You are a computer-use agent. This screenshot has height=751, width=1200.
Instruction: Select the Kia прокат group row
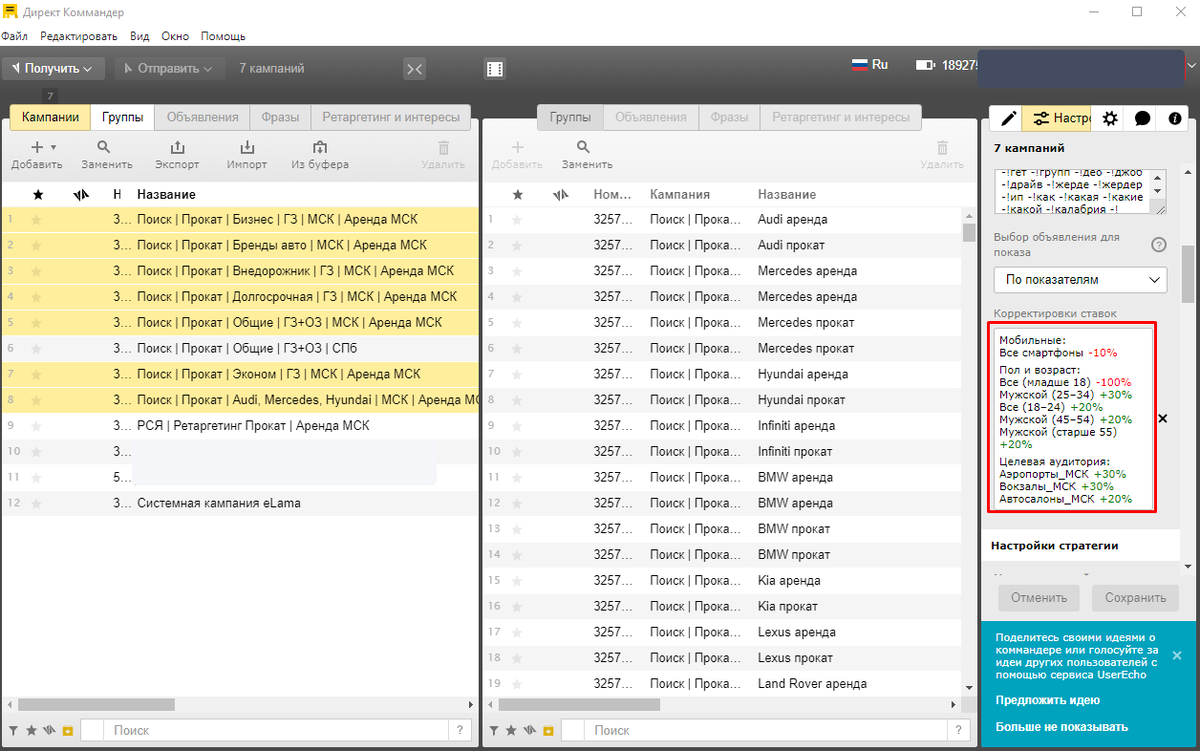tap(724, 606)
